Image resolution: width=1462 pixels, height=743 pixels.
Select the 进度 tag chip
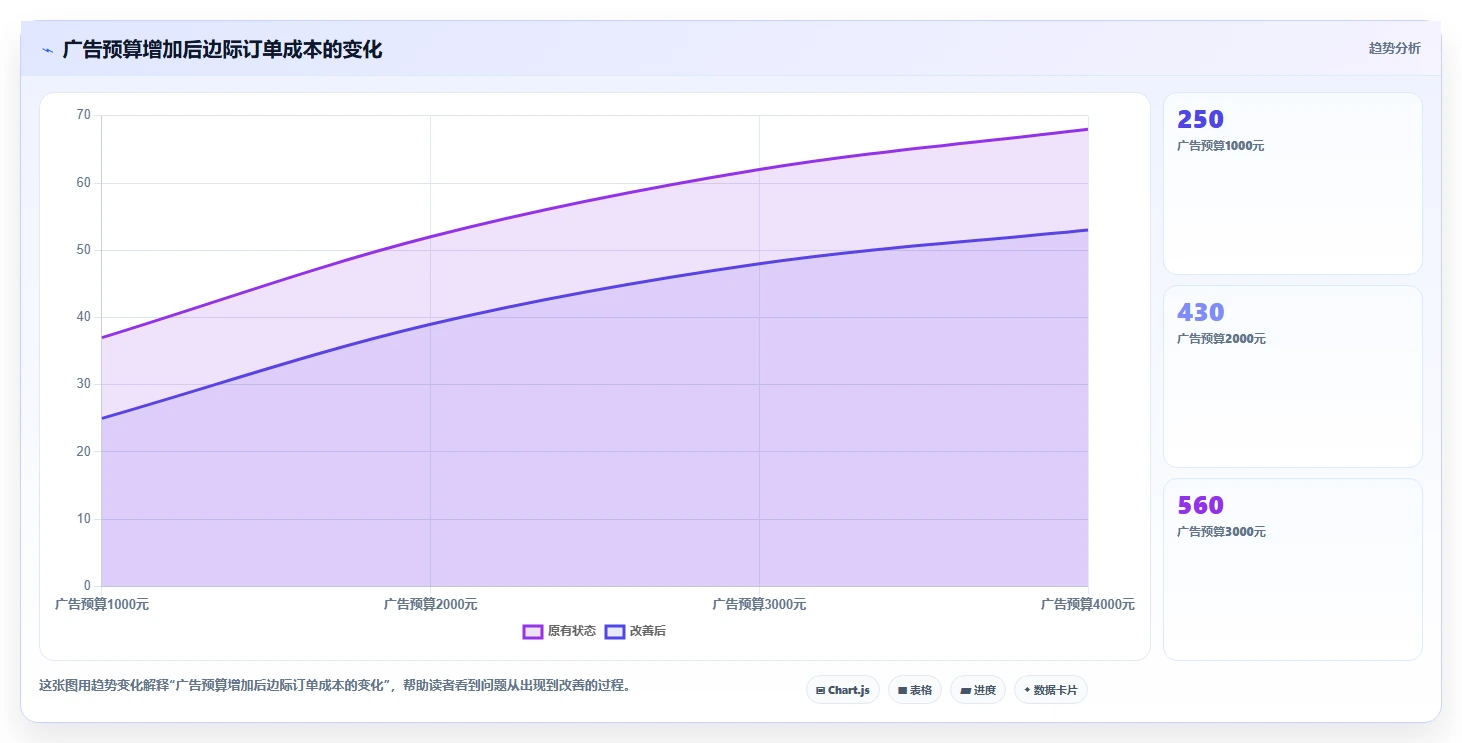pyautogui.click(x=978, y=690)
